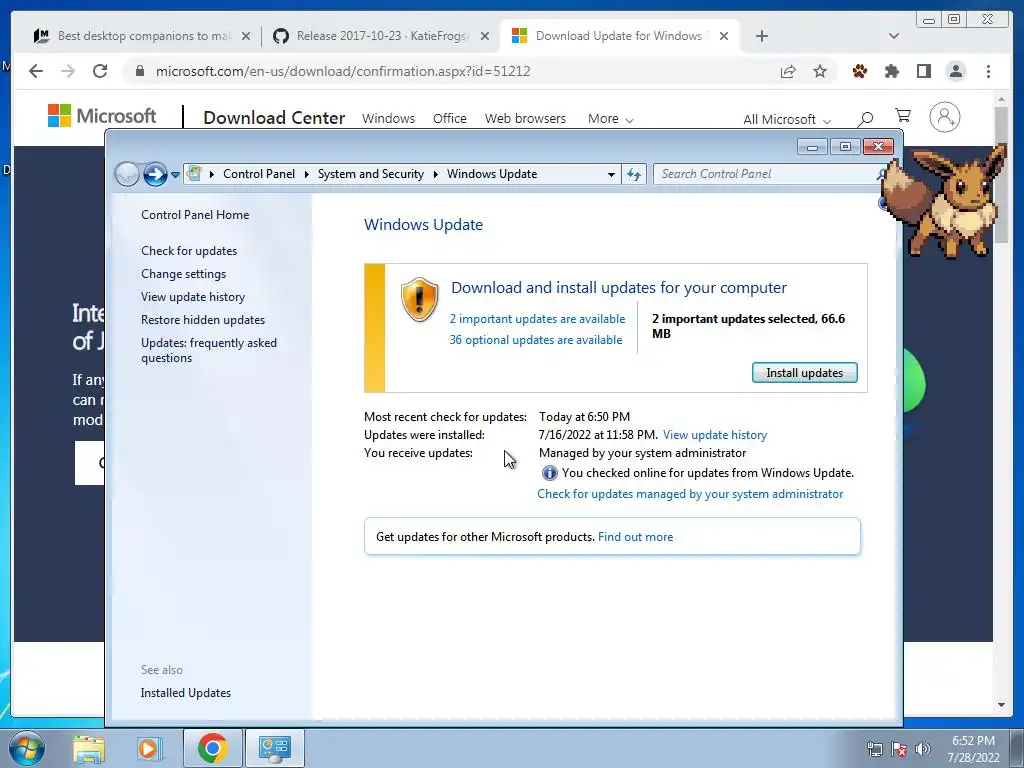This screenshot has height=768, width=1024.
Task: Click the network tray icon
Action: click(x=874, y=749)
